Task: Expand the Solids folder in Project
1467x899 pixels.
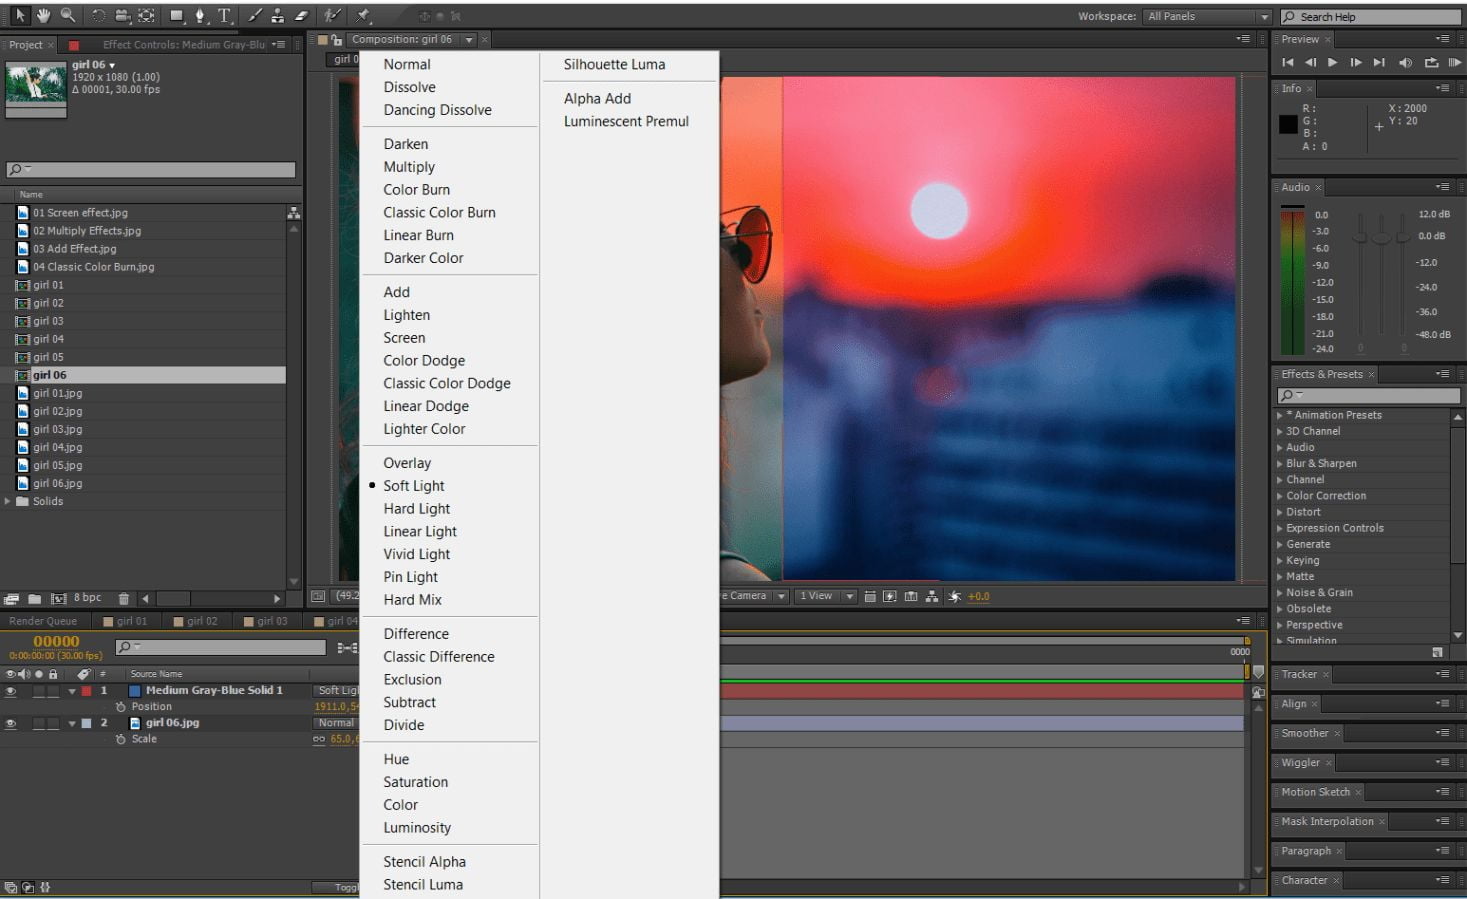Action: pos(8,502)
